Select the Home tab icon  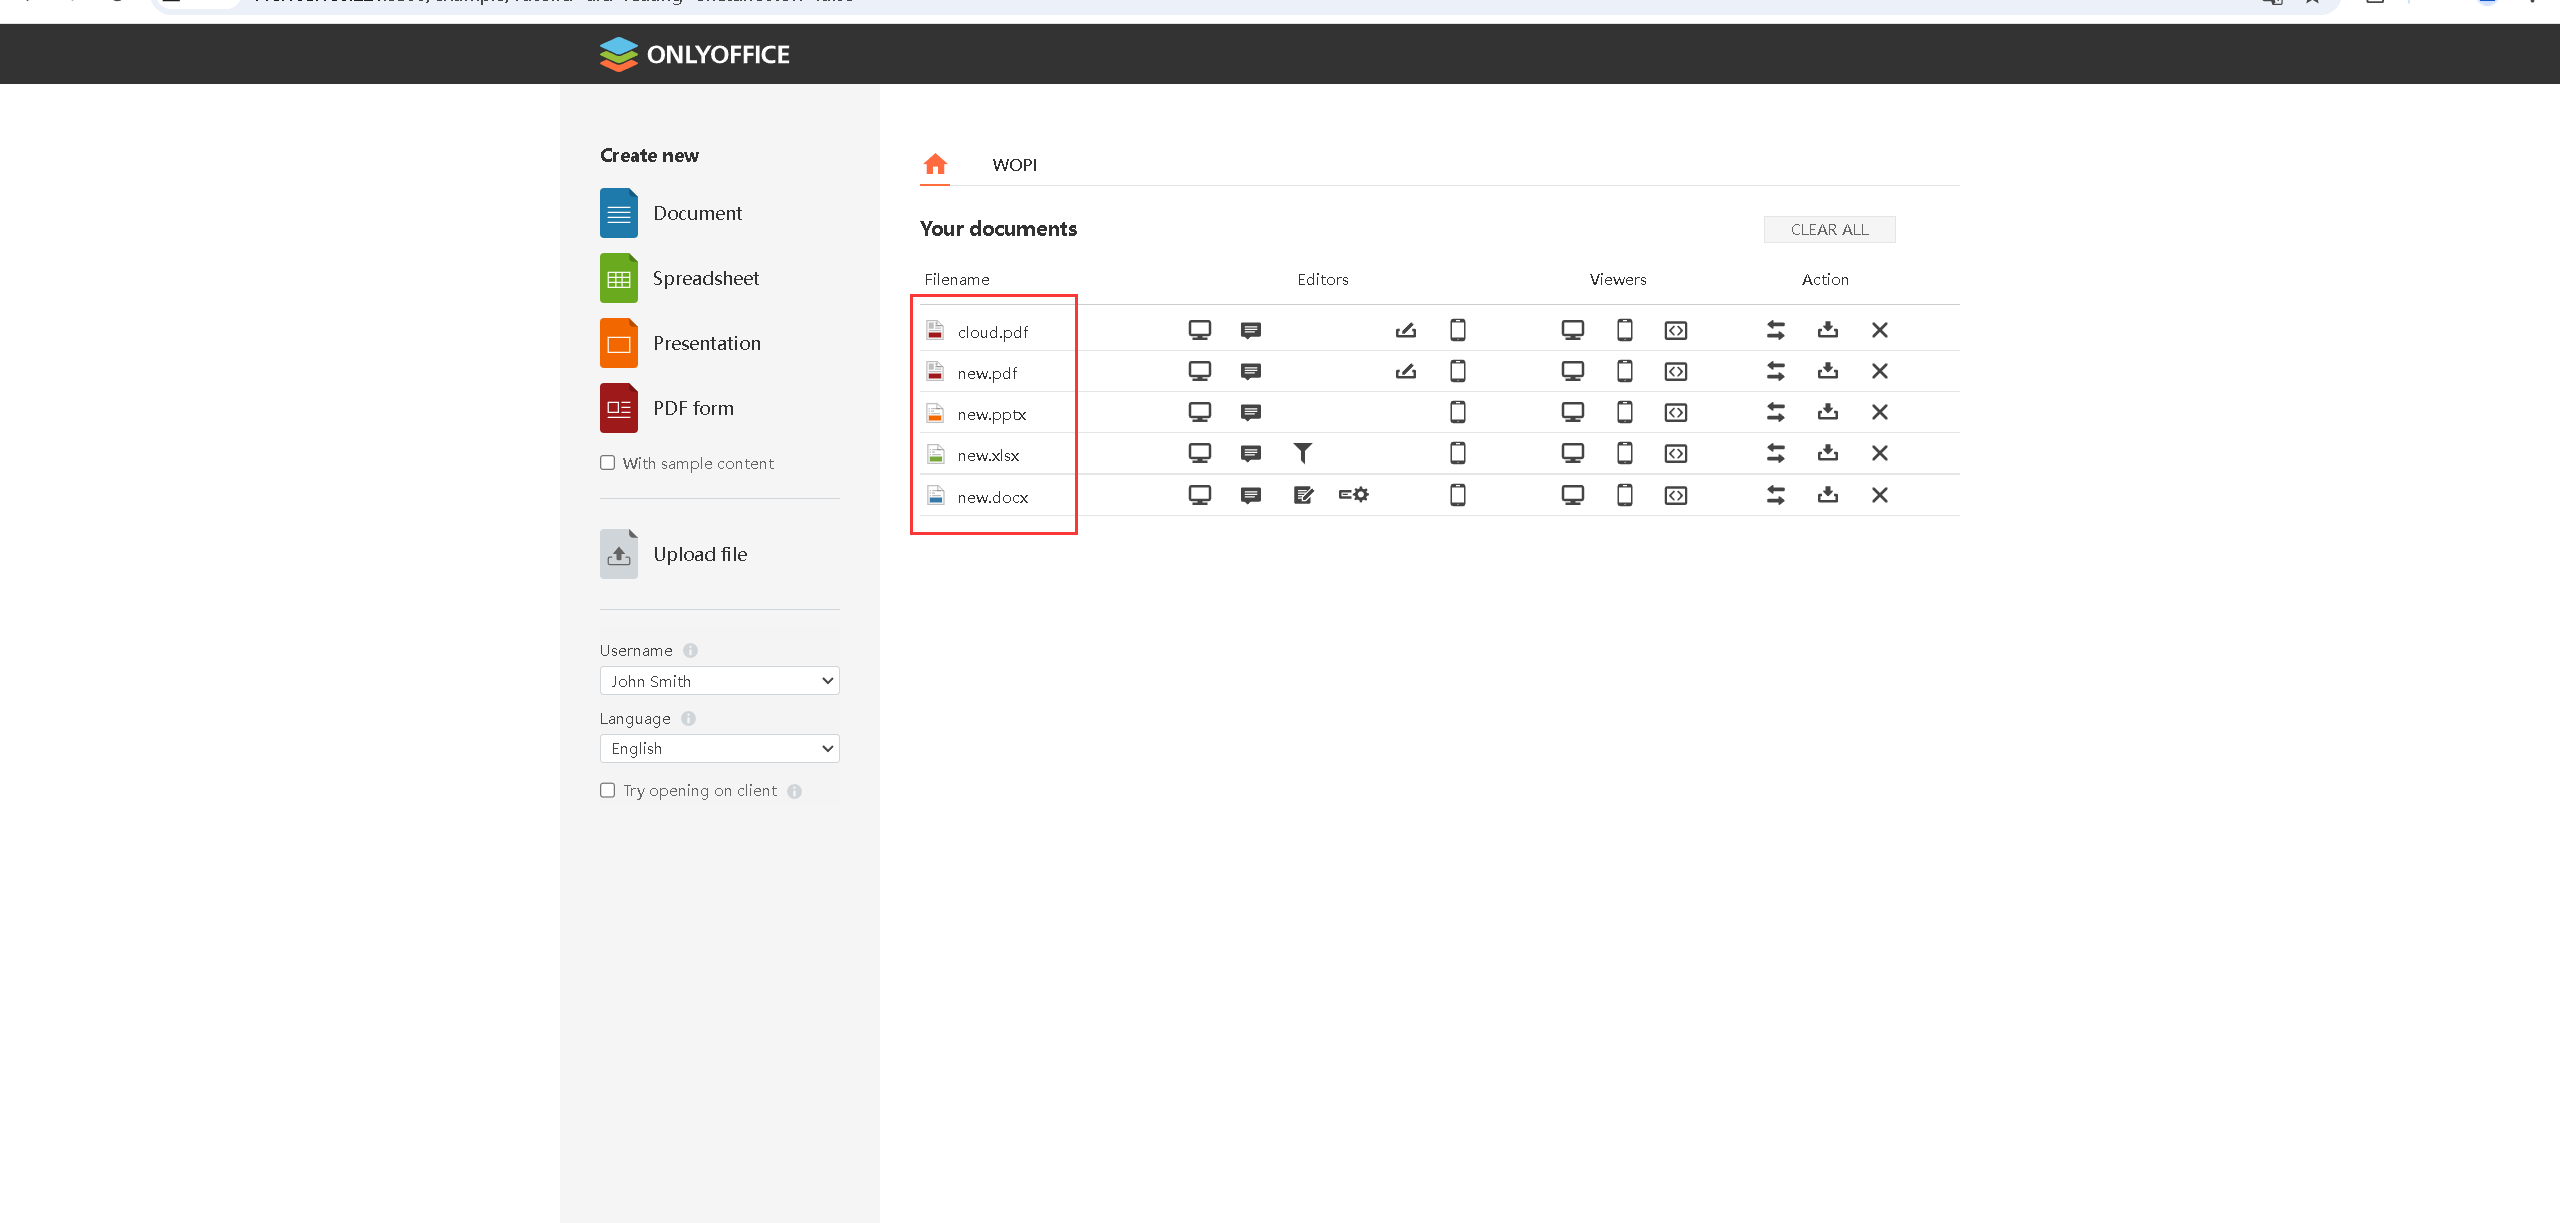click(x=935, y=164)
